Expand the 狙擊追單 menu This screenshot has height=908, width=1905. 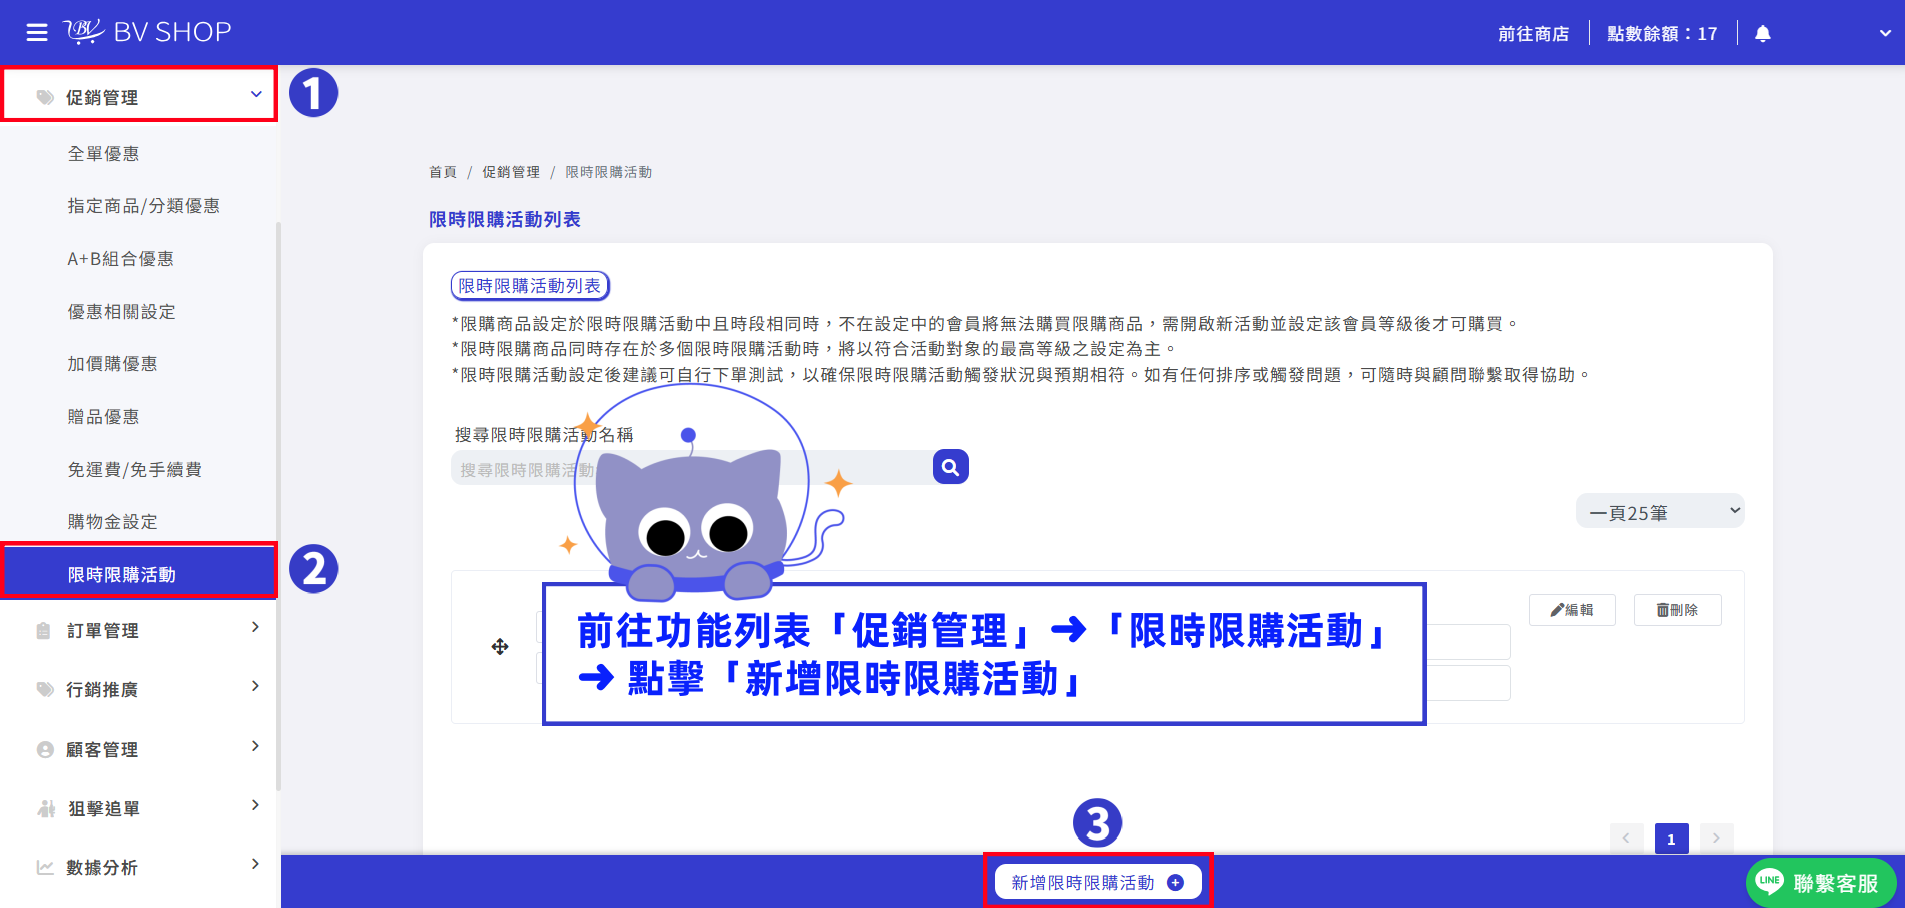coord(139,808)
